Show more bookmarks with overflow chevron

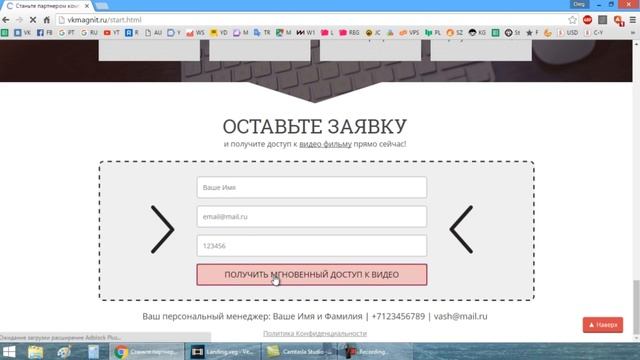[x=633, y=33]
